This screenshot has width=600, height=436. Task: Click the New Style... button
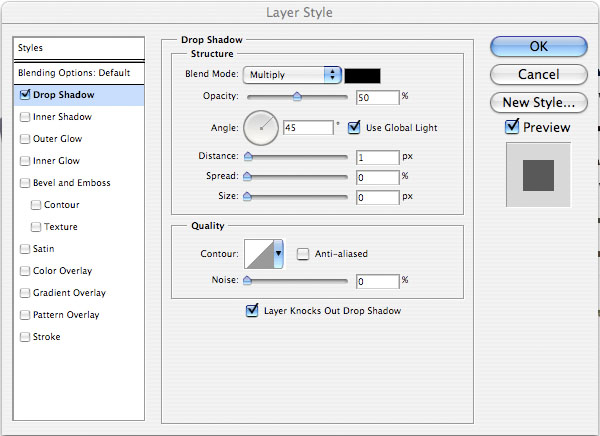coord(538,102)
